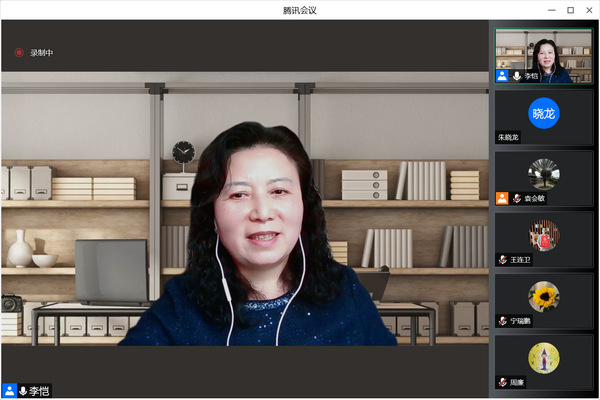Select the 晓龙 blue circle avatar tile

(x=544, y=113)
